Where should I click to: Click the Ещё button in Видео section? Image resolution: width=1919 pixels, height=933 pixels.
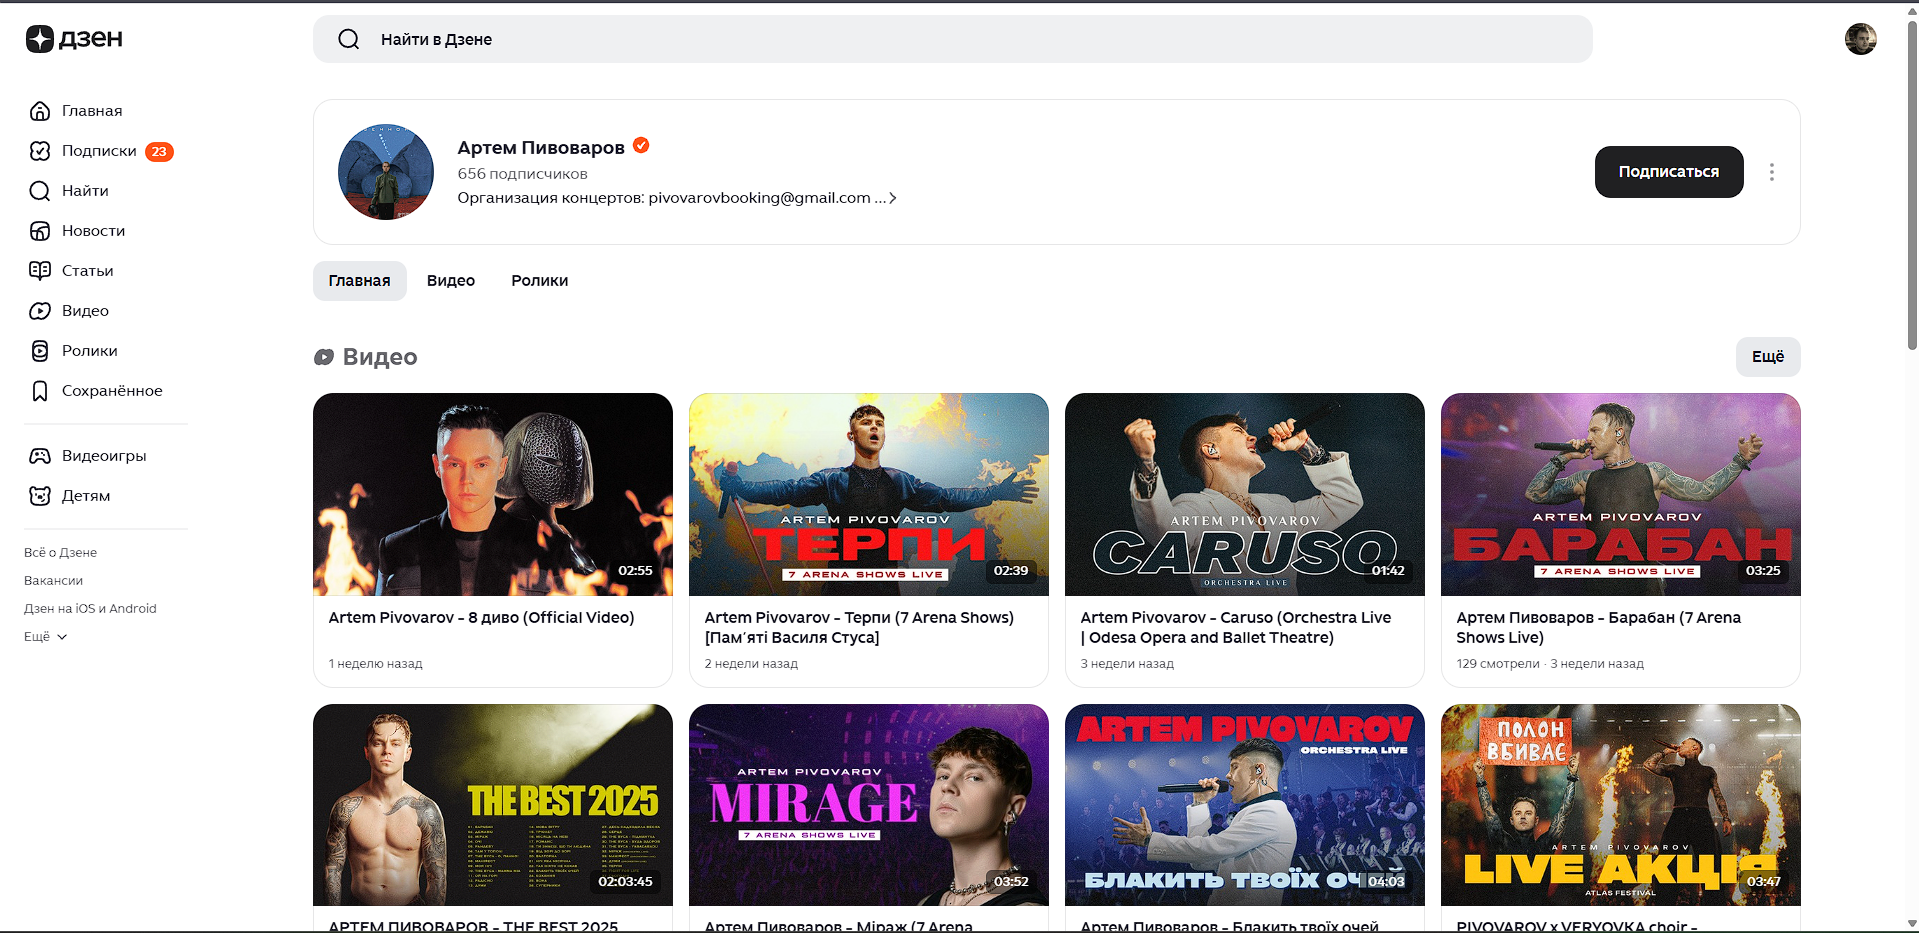pos(1768,357)
